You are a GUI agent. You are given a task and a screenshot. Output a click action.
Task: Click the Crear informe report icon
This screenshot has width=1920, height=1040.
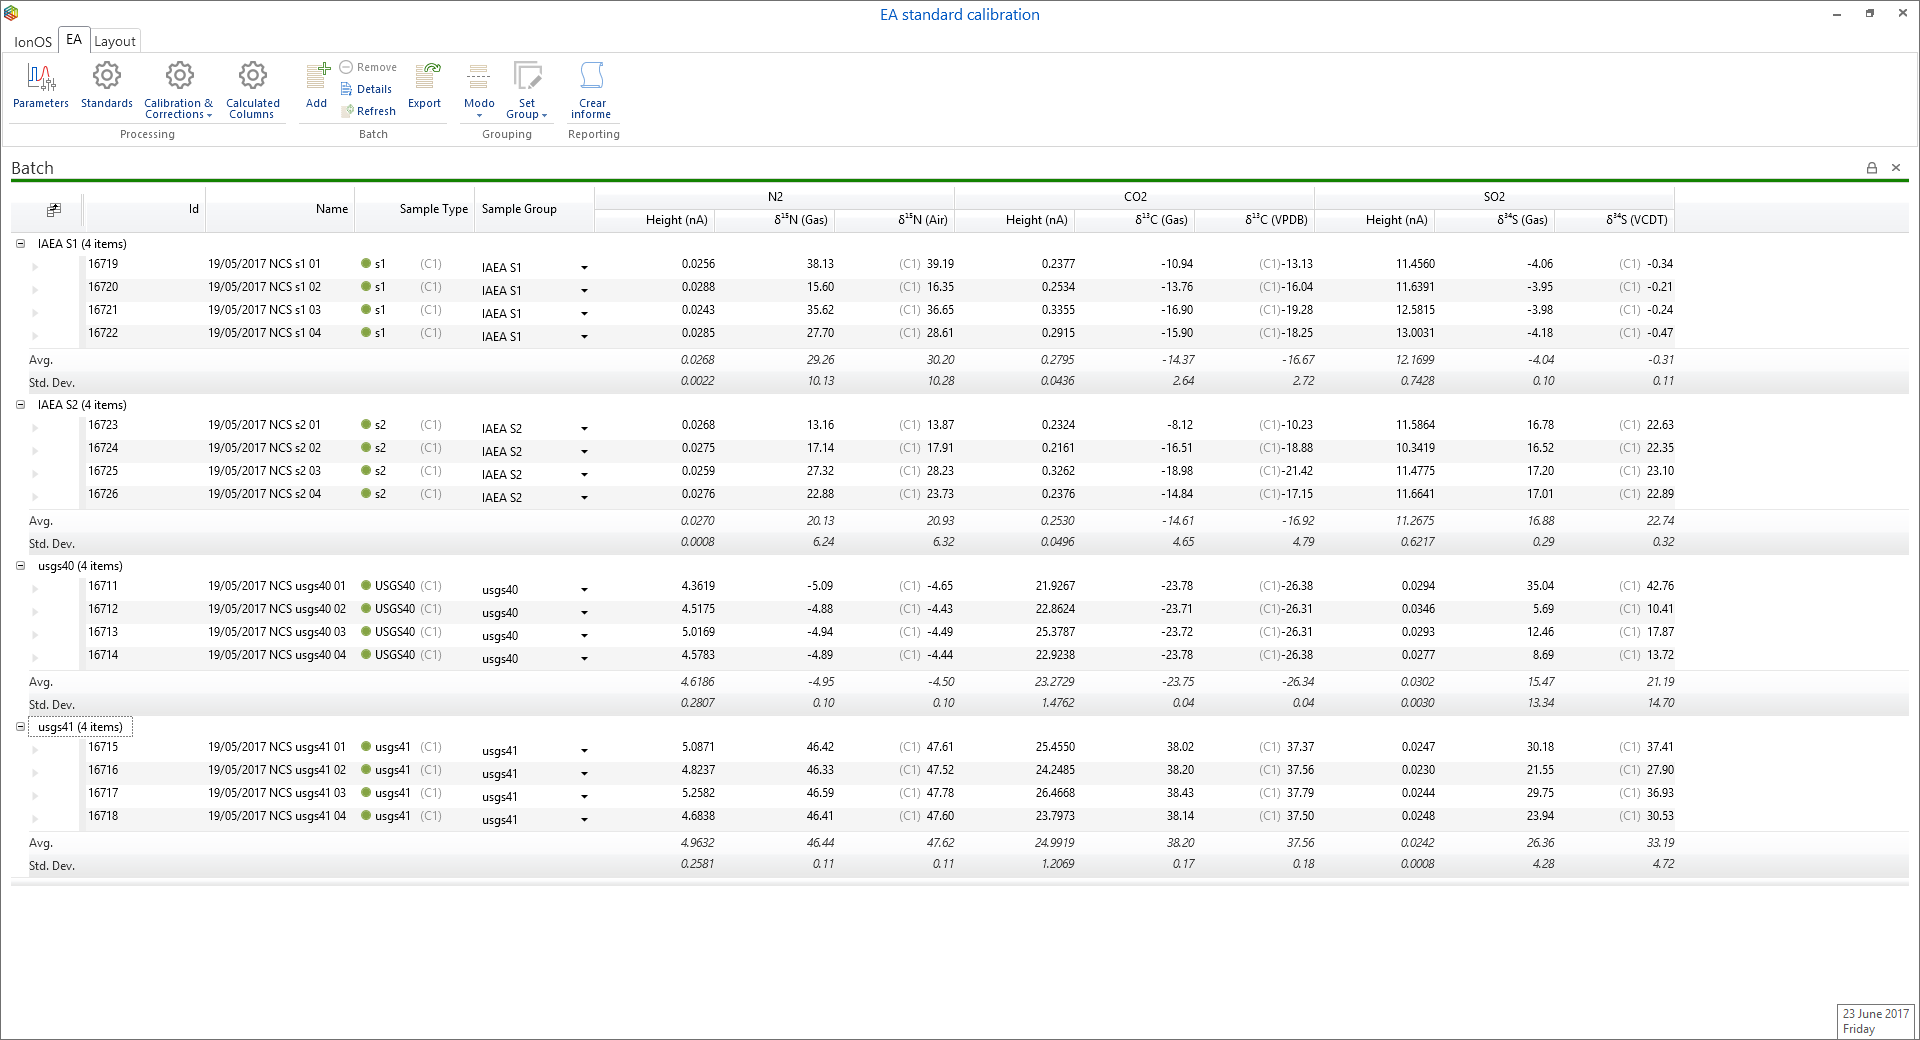(x=592, y=87)
